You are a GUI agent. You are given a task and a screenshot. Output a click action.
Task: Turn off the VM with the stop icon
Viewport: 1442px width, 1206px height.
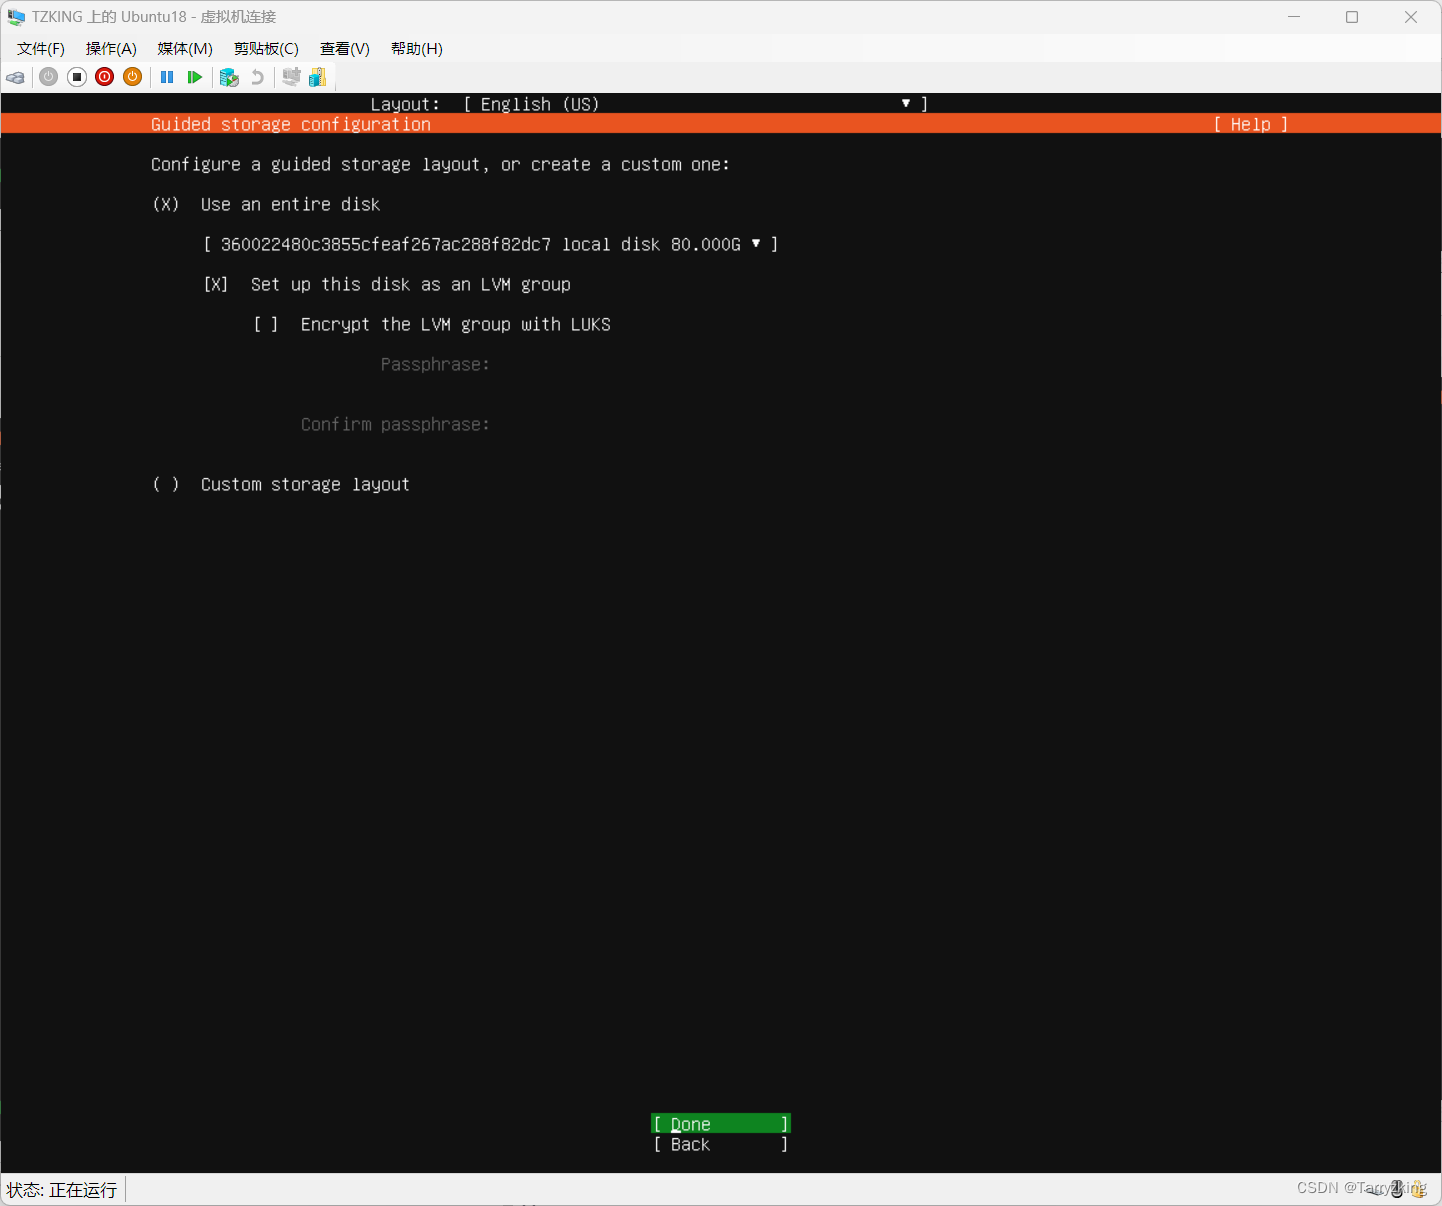[77, 77]
